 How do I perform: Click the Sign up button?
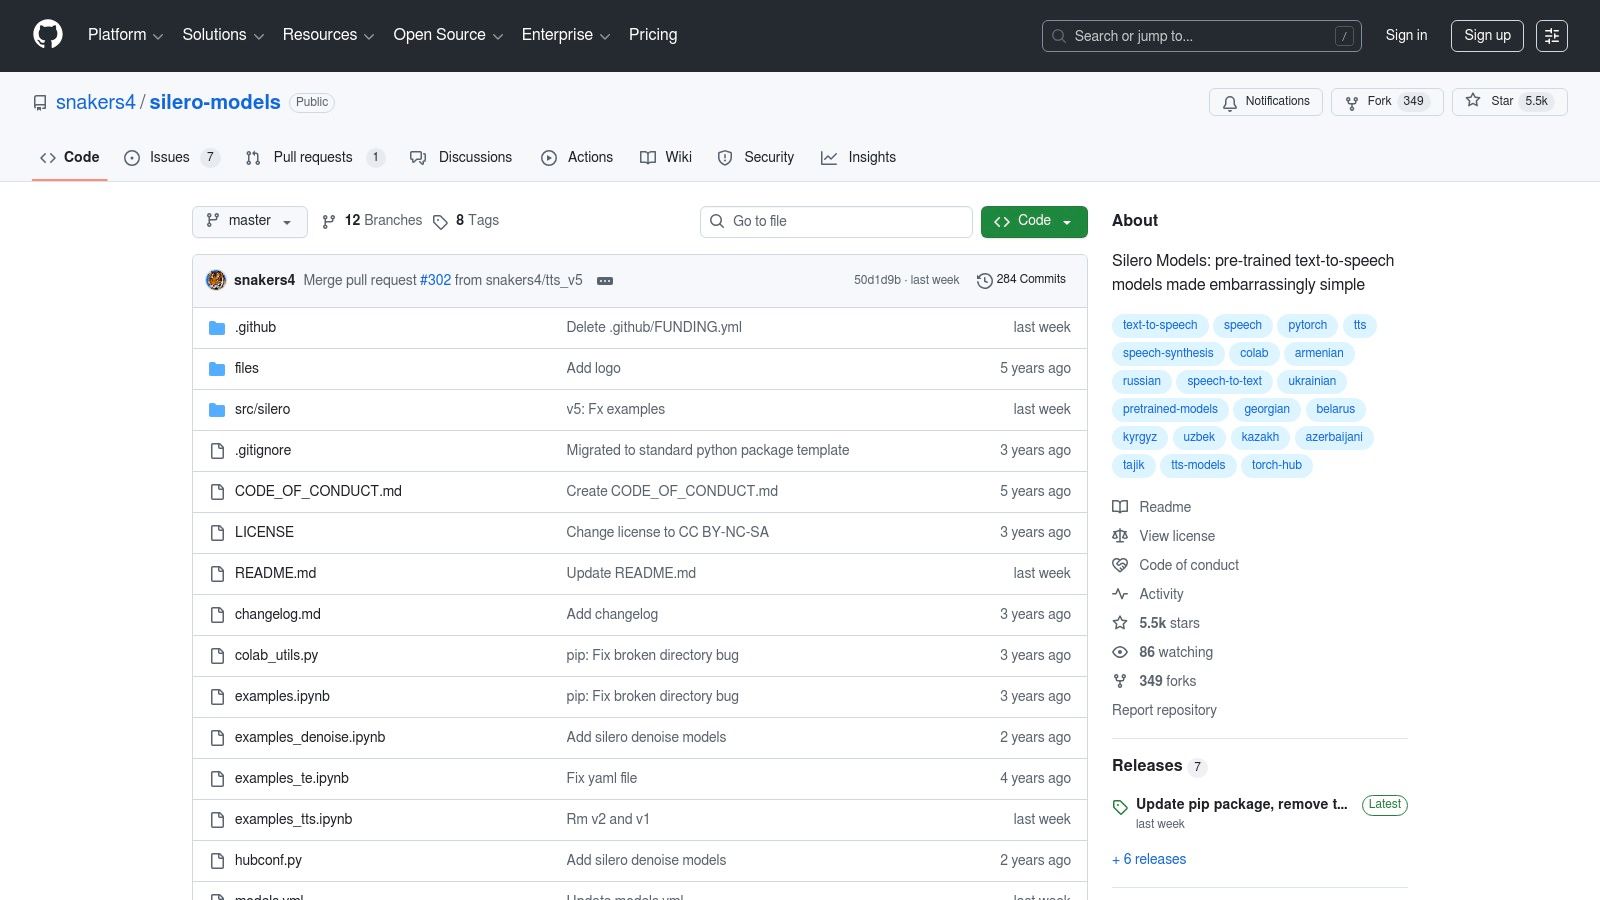click(1486, 36)
